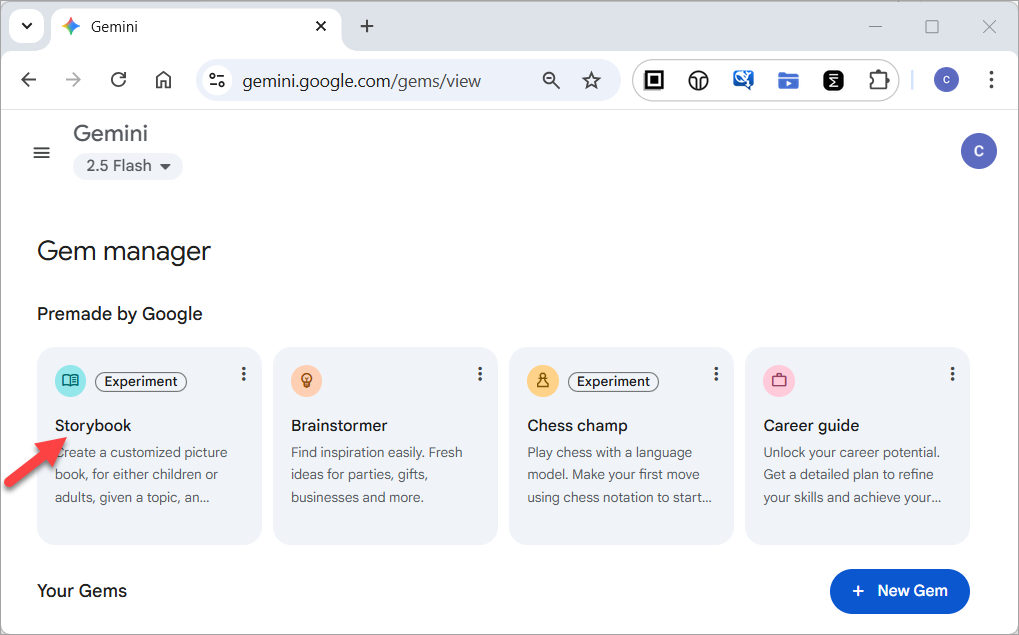Click the Chess champ description text
The width and height of the screenshot is (1019, 635).
(619, 474)
